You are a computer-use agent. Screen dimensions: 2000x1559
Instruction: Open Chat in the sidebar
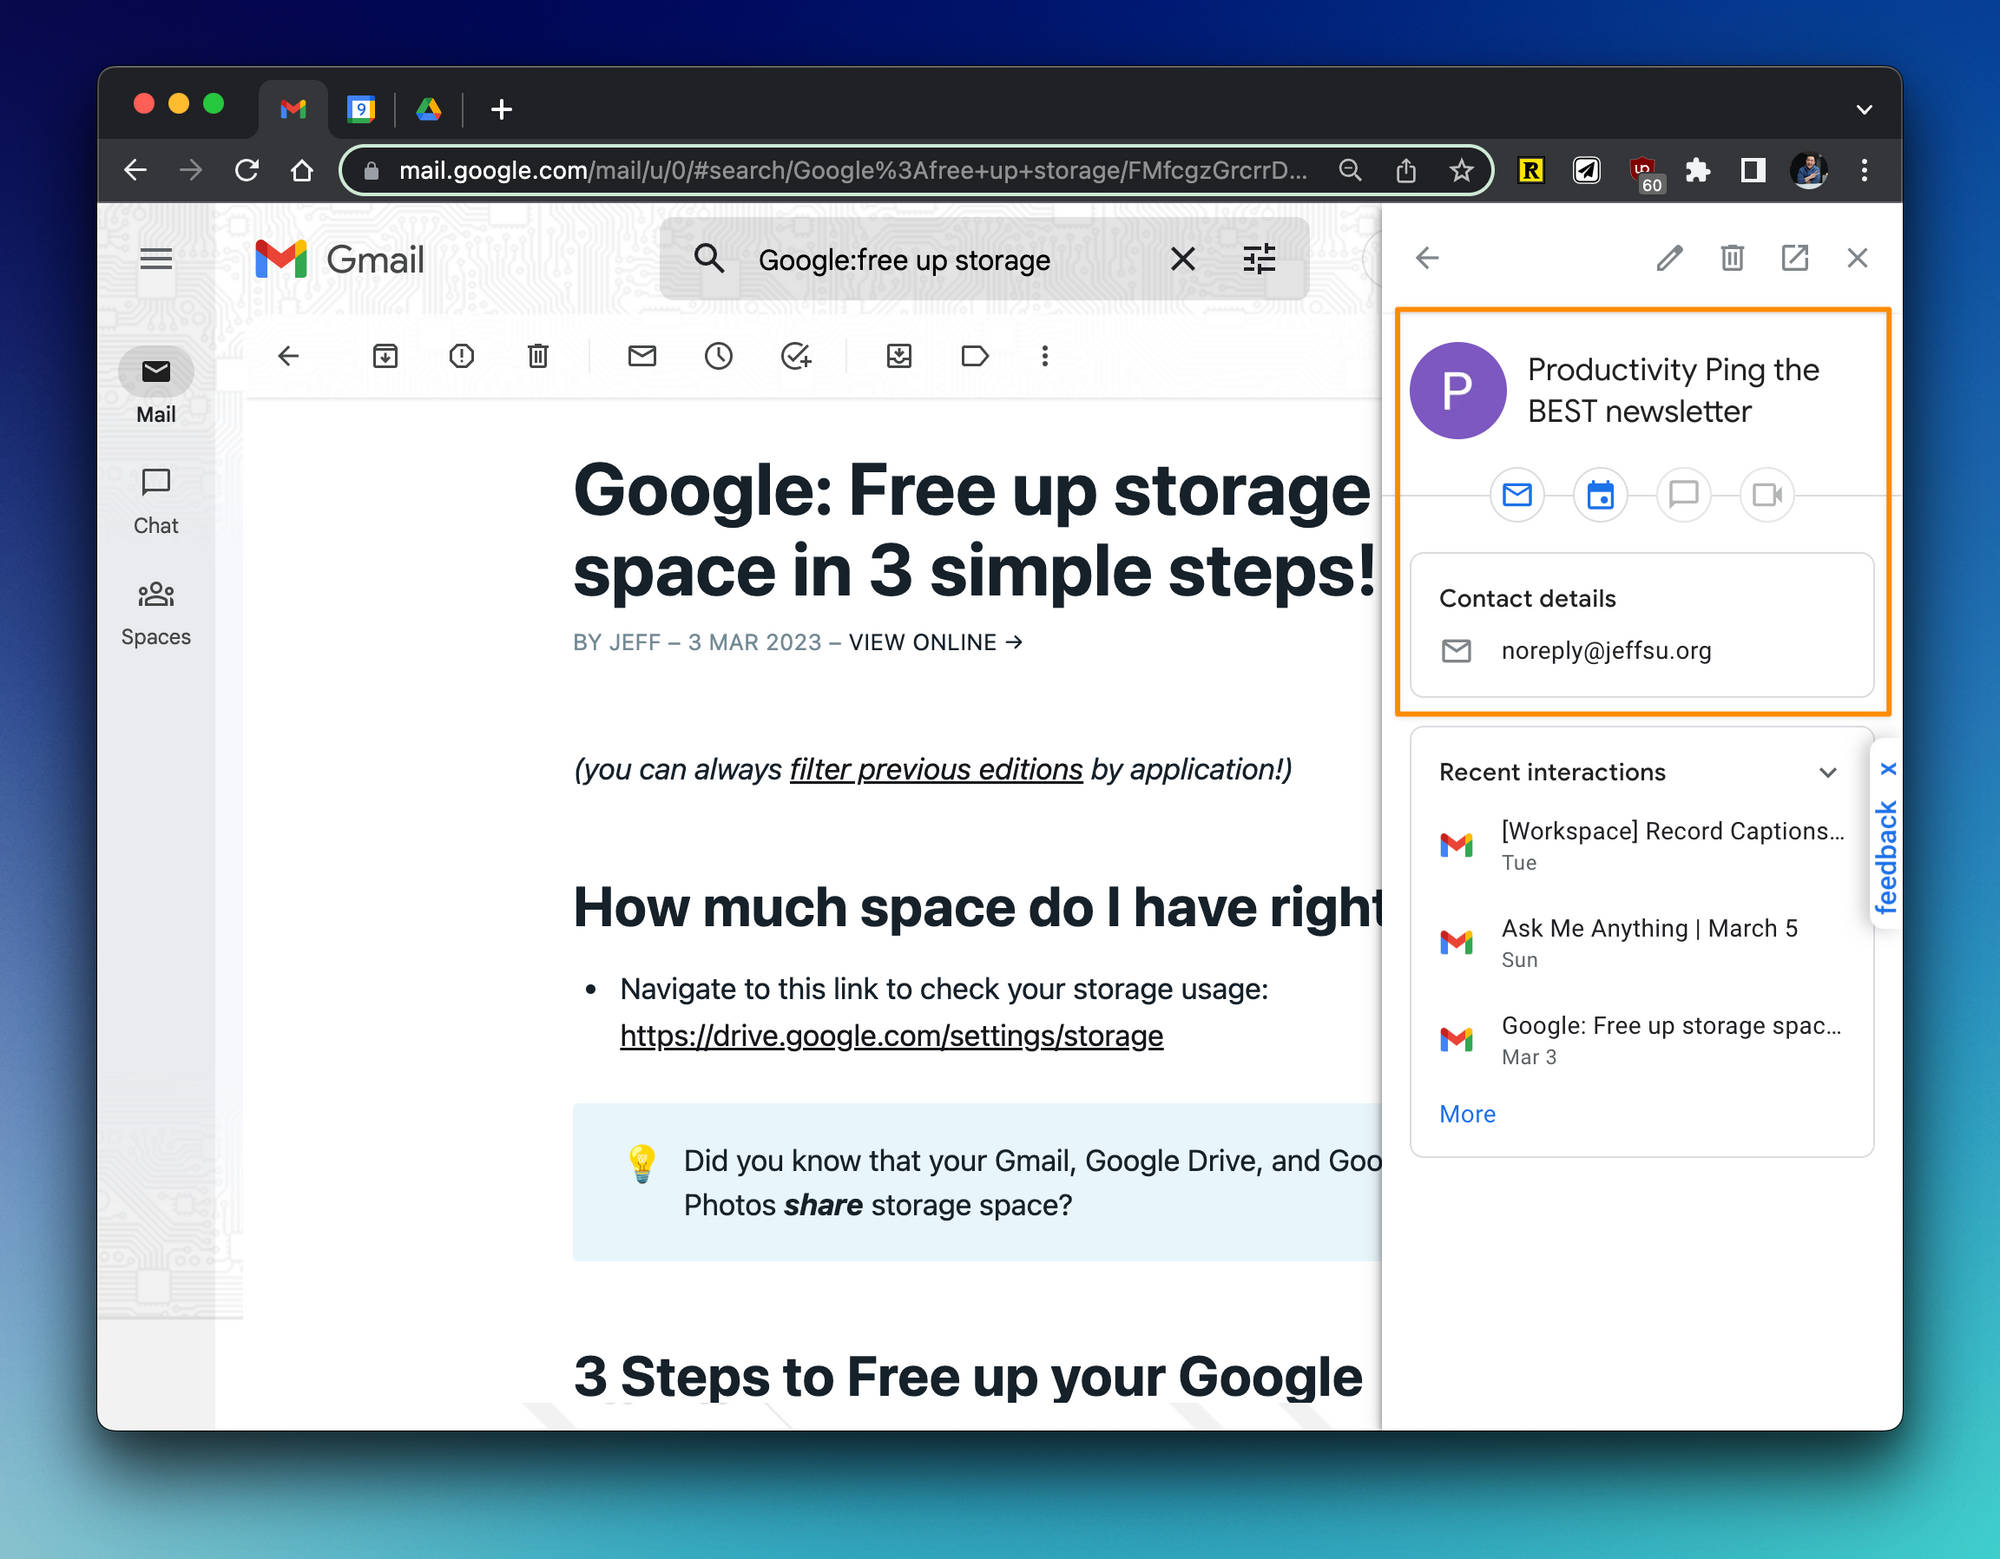point(156,500)
